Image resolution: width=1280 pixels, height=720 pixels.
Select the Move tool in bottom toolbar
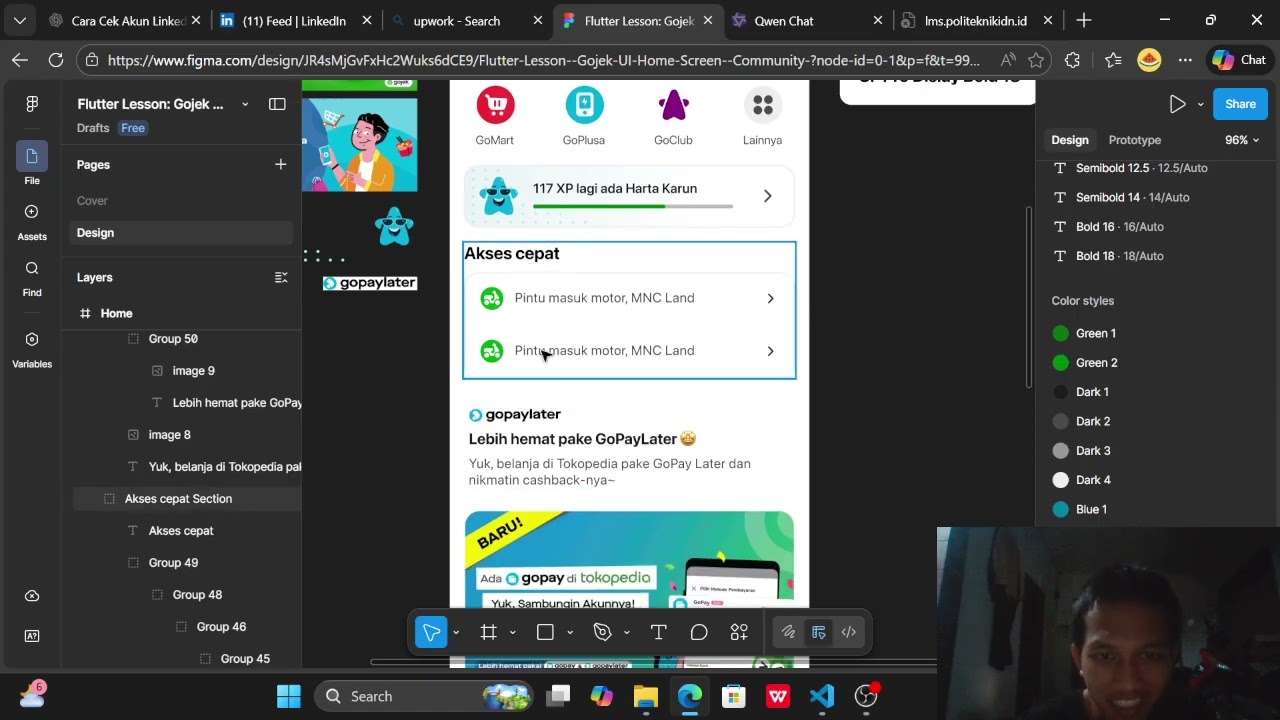pyautogui.click(x=432, y=632)
